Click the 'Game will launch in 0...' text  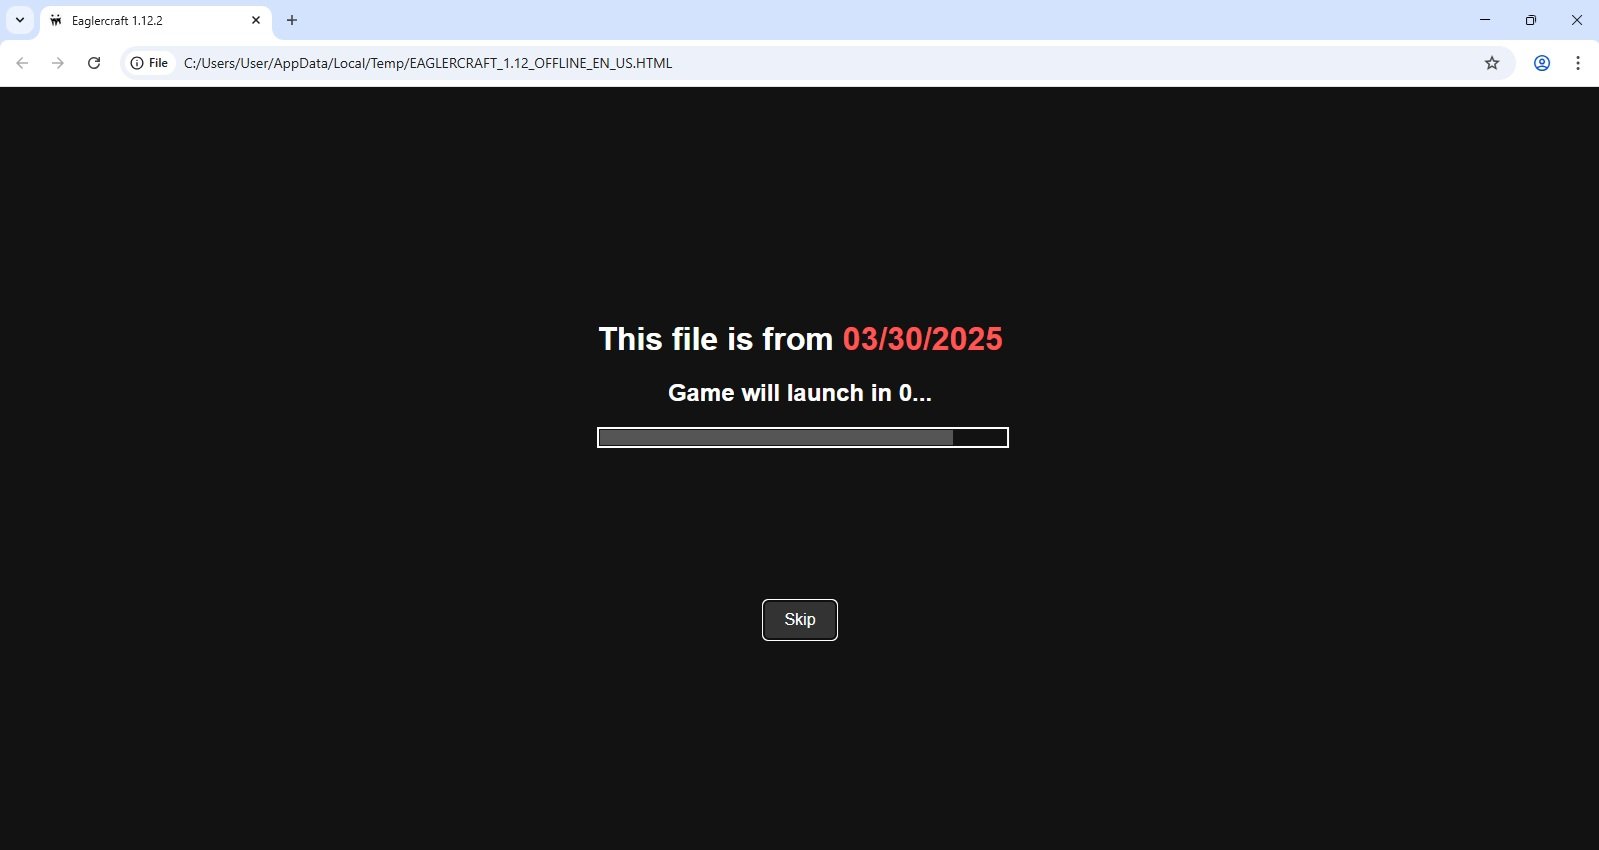[x=800, y=393]
